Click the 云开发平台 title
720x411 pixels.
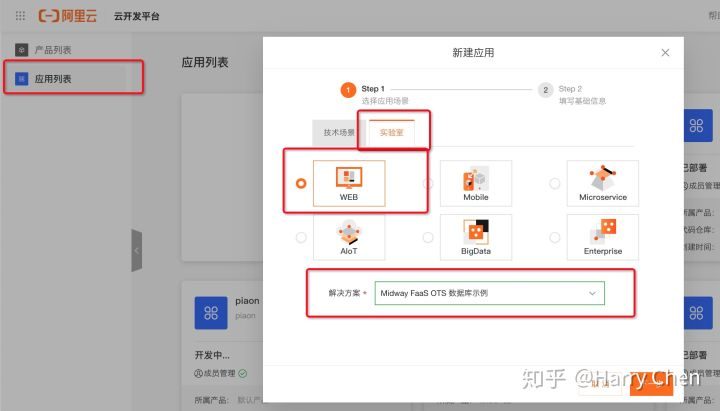pyautogui.click(x=136, y=16)
